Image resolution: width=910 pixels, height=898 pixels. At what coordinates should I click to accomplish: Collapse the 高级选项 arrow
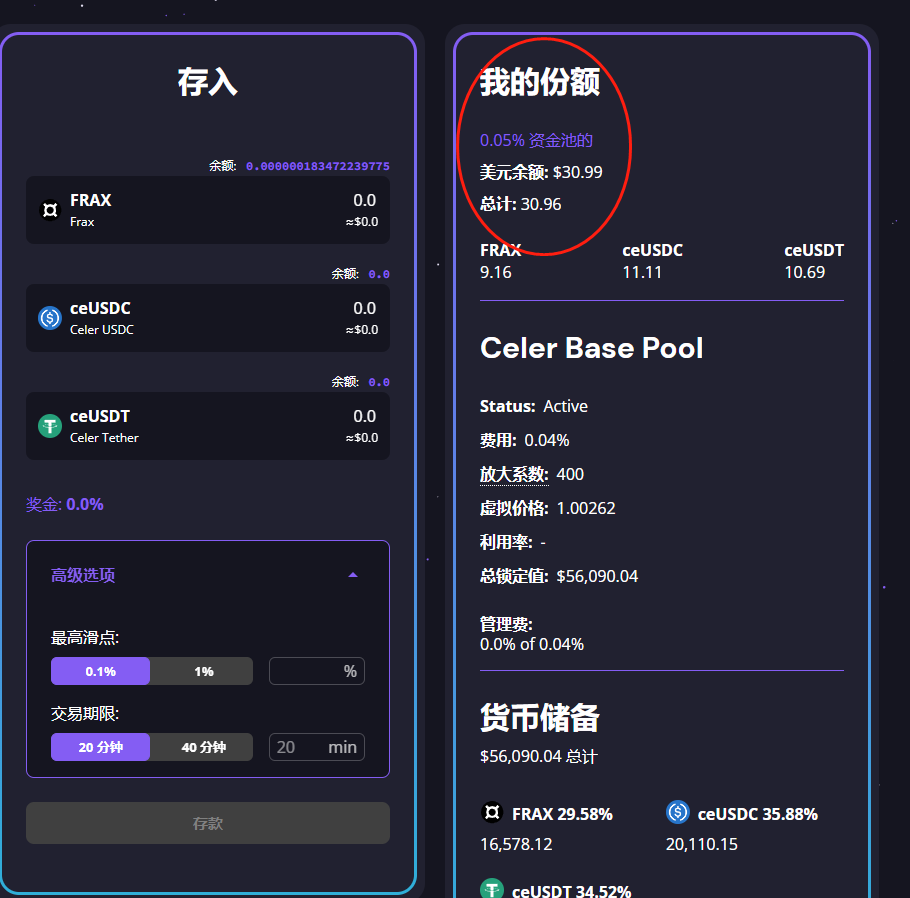pos(352,575)
